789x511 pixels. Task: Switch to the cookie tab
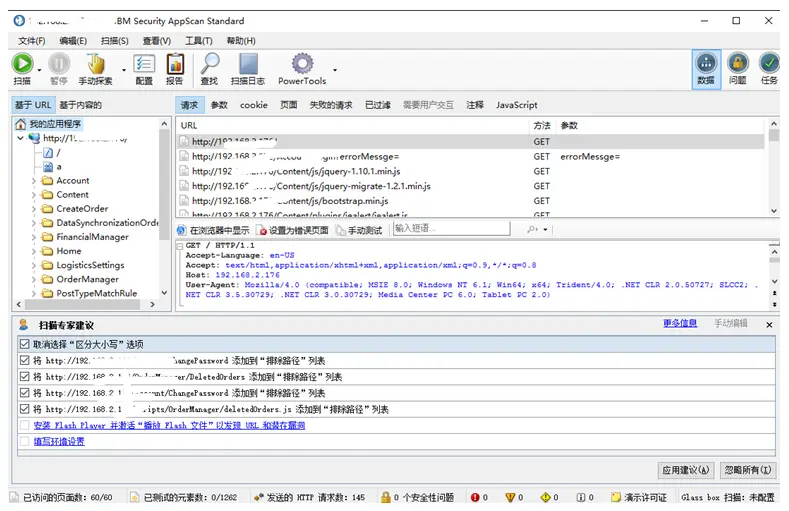point(254,105)
